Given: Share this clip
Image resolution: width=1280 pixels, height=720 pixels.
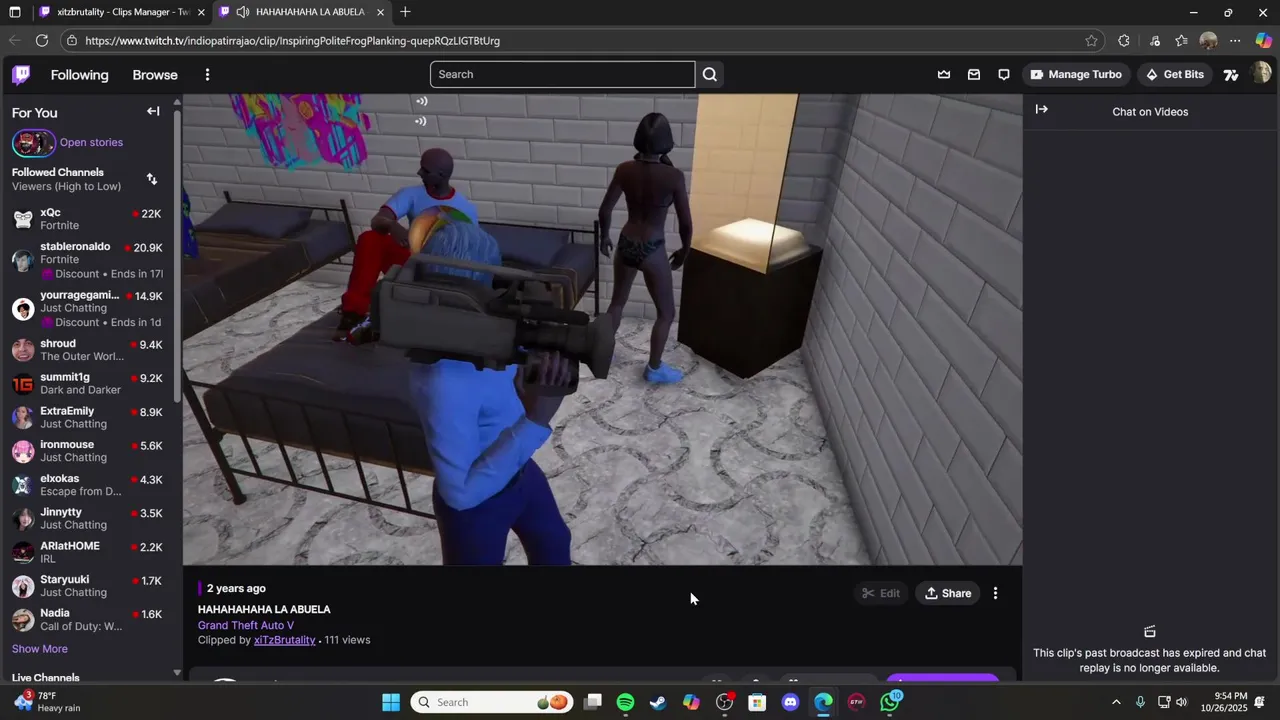Looking at the screenshot, I should (x=948, y=593).
